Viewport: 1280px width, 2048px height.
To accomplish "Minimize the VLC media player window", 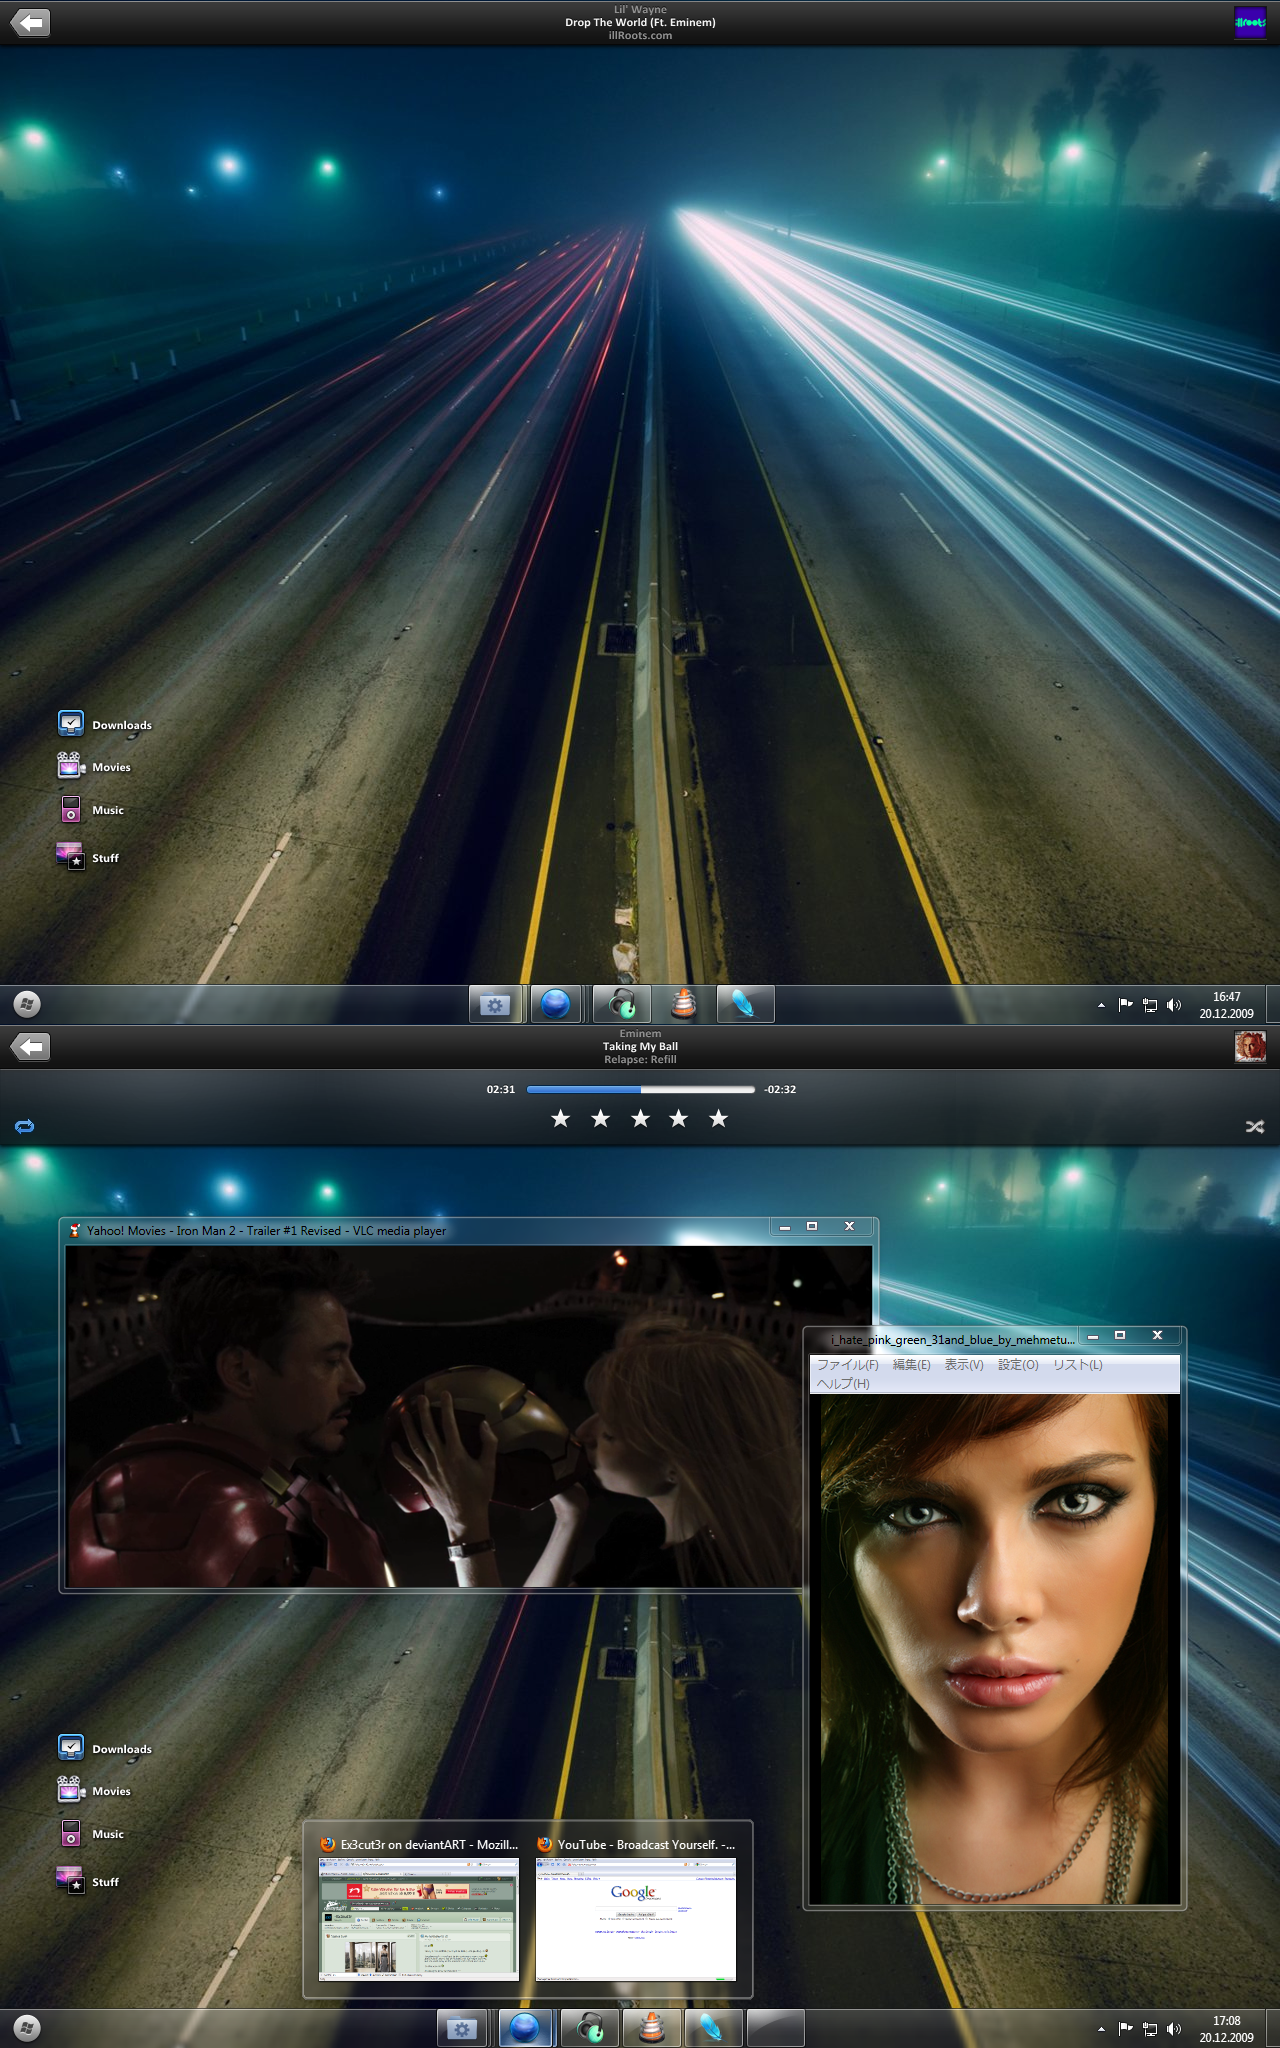I will pyautogui.click(x=785, y=1226).
